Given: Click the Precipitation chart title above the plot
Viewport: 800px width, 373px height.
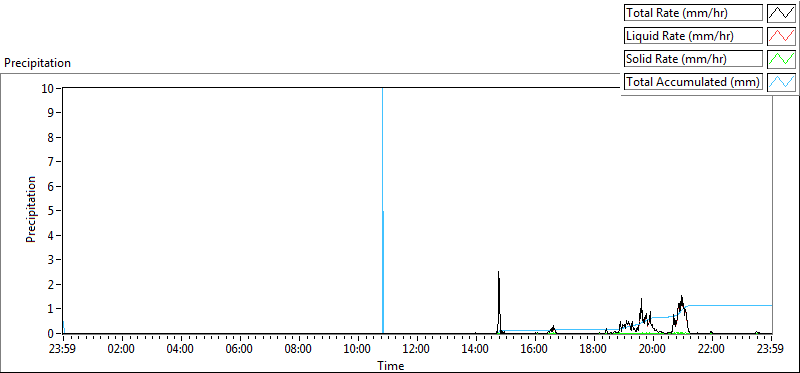Looking at the screenshot, I should coord(37,63).
